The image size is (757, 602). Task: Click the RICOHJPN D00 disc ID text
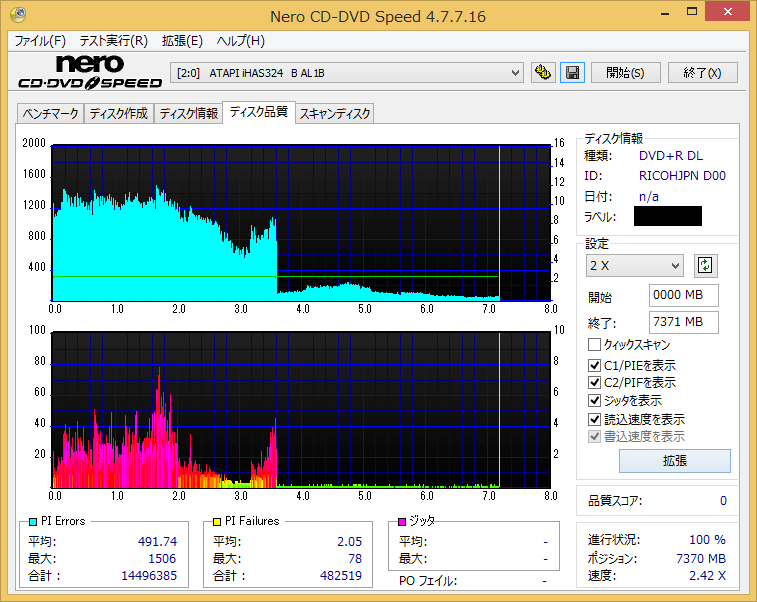point(682,176)
